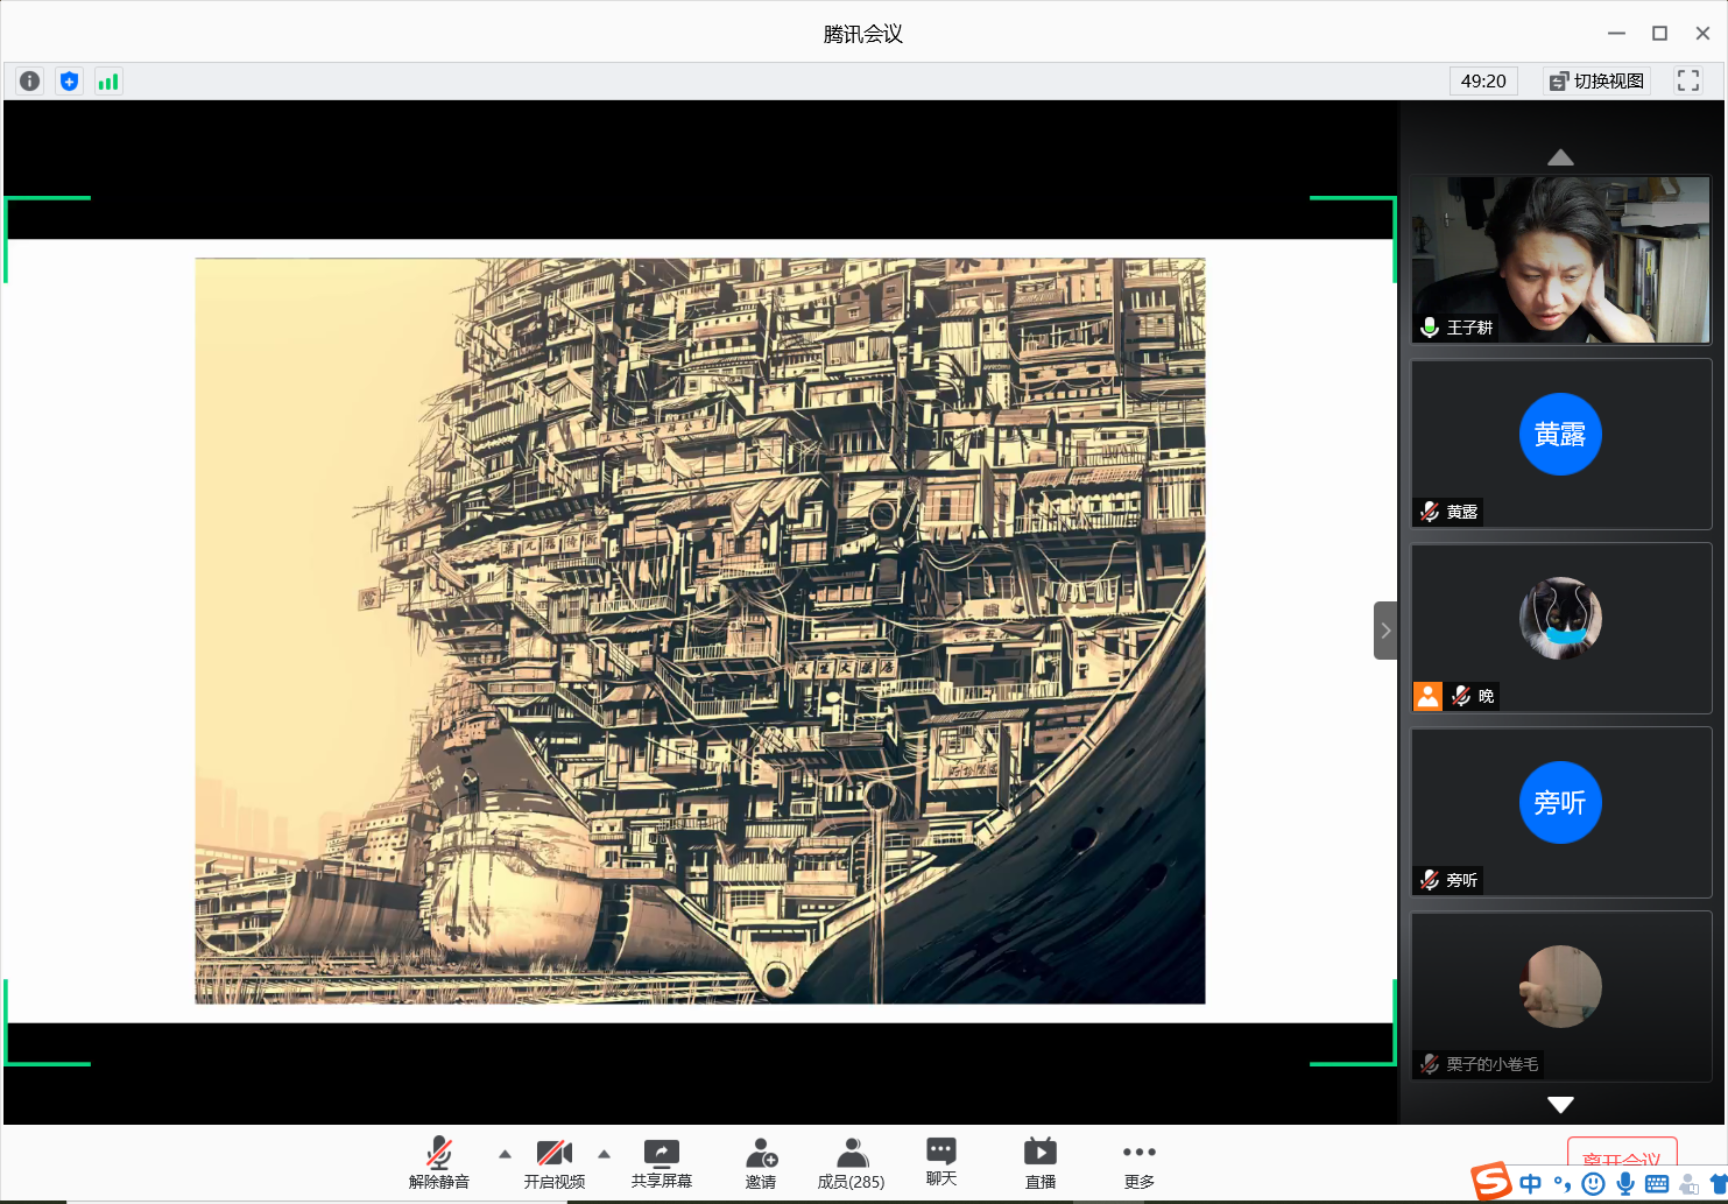
Task: Open the Members (成员) list
Action: pyautogui.click(x=850, y=1164)
